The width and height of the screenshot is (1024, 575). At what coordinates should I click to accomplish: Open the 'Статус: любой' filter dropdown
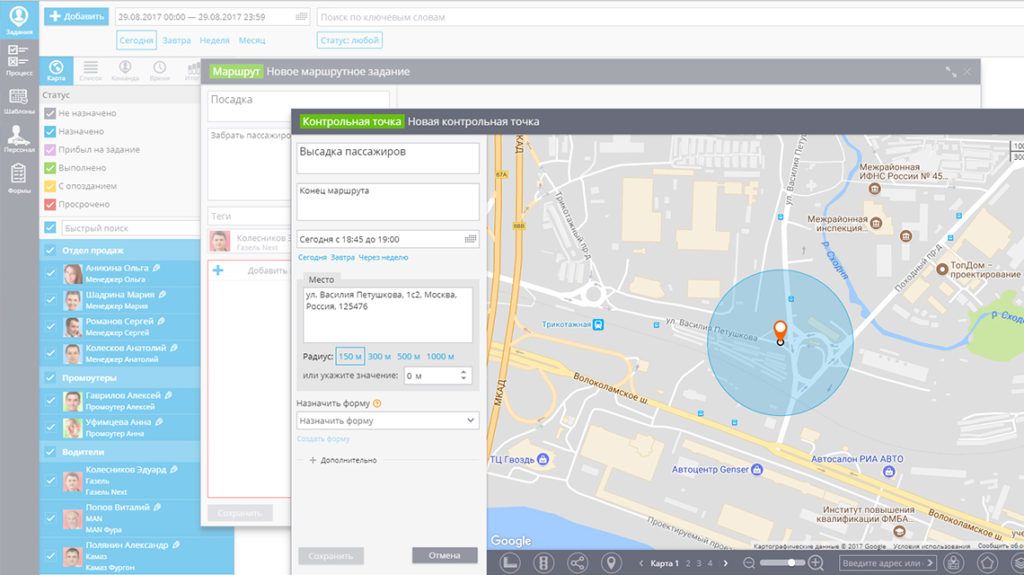coord(350,41)
